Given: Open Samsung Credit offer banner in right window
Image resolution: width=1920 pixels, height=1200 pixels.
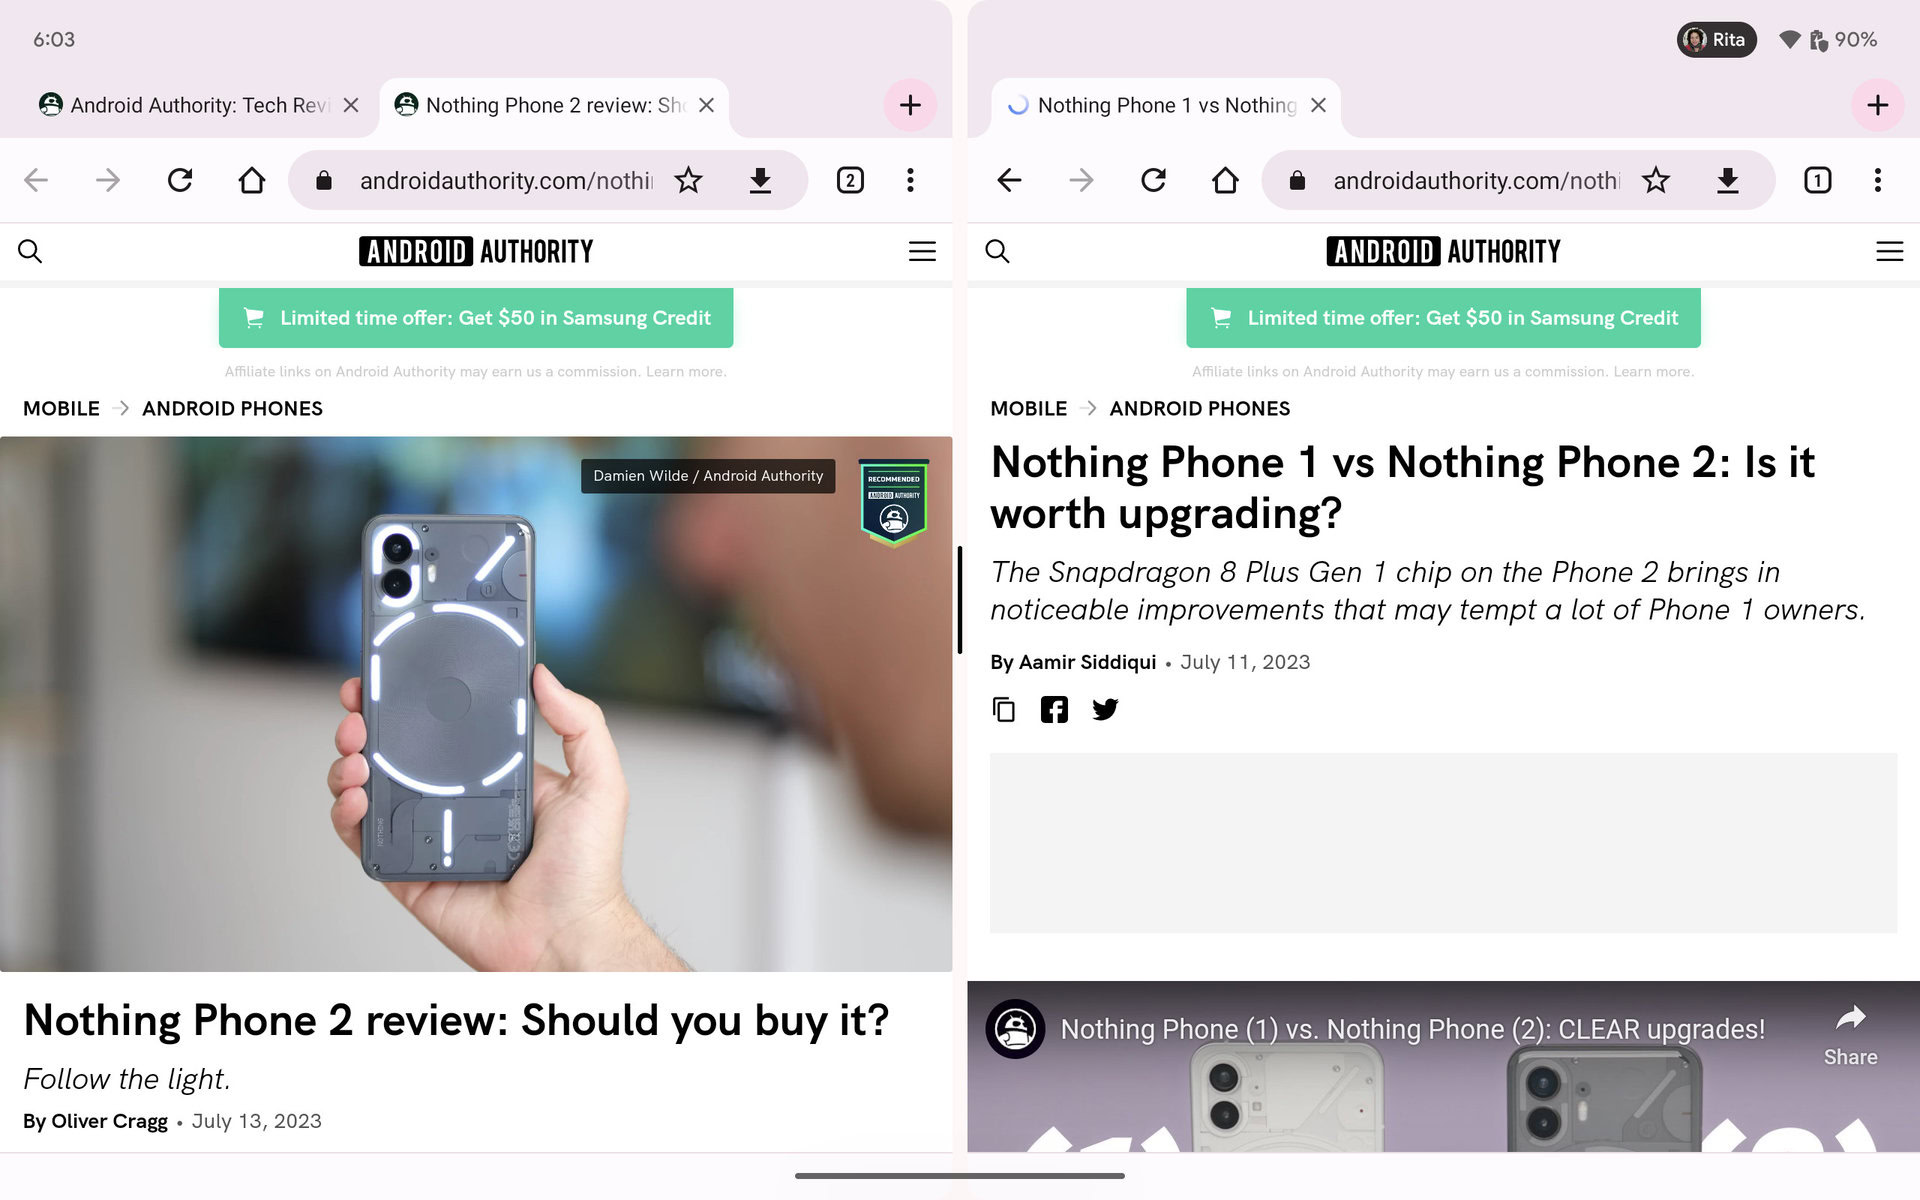Looking at the screenshot, I should pos(1443,318).
